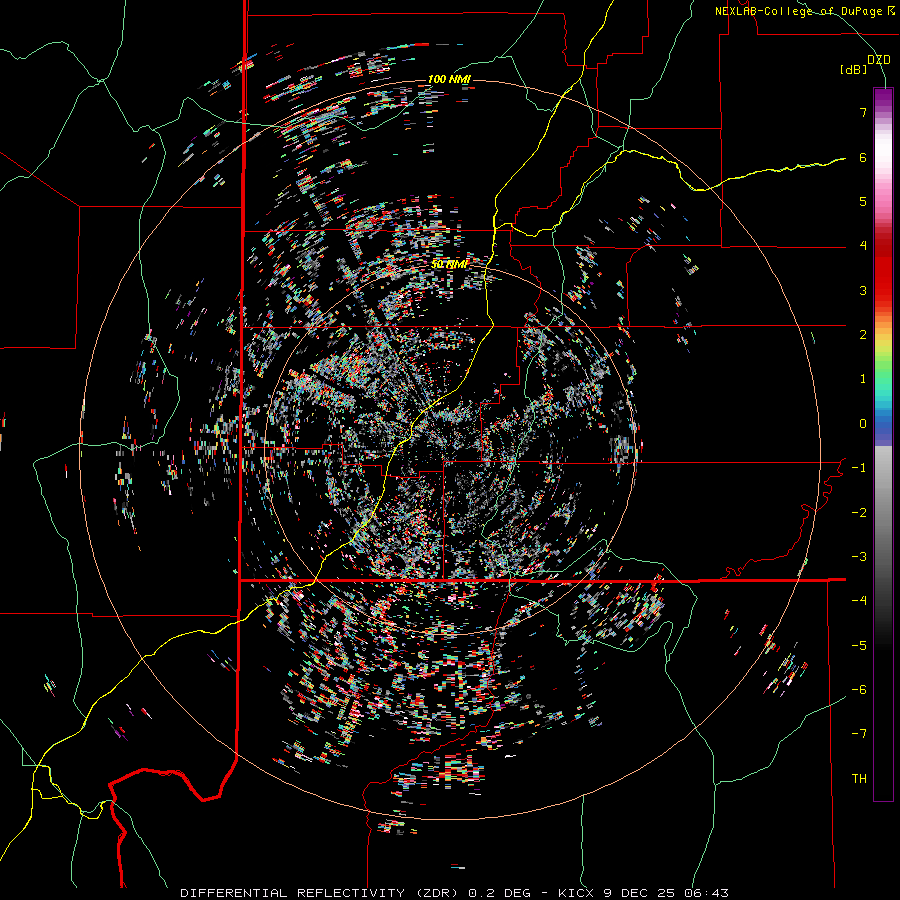900x900 pixels.
Task: Click the ZDR color scale bar
Action: (883, 444)
